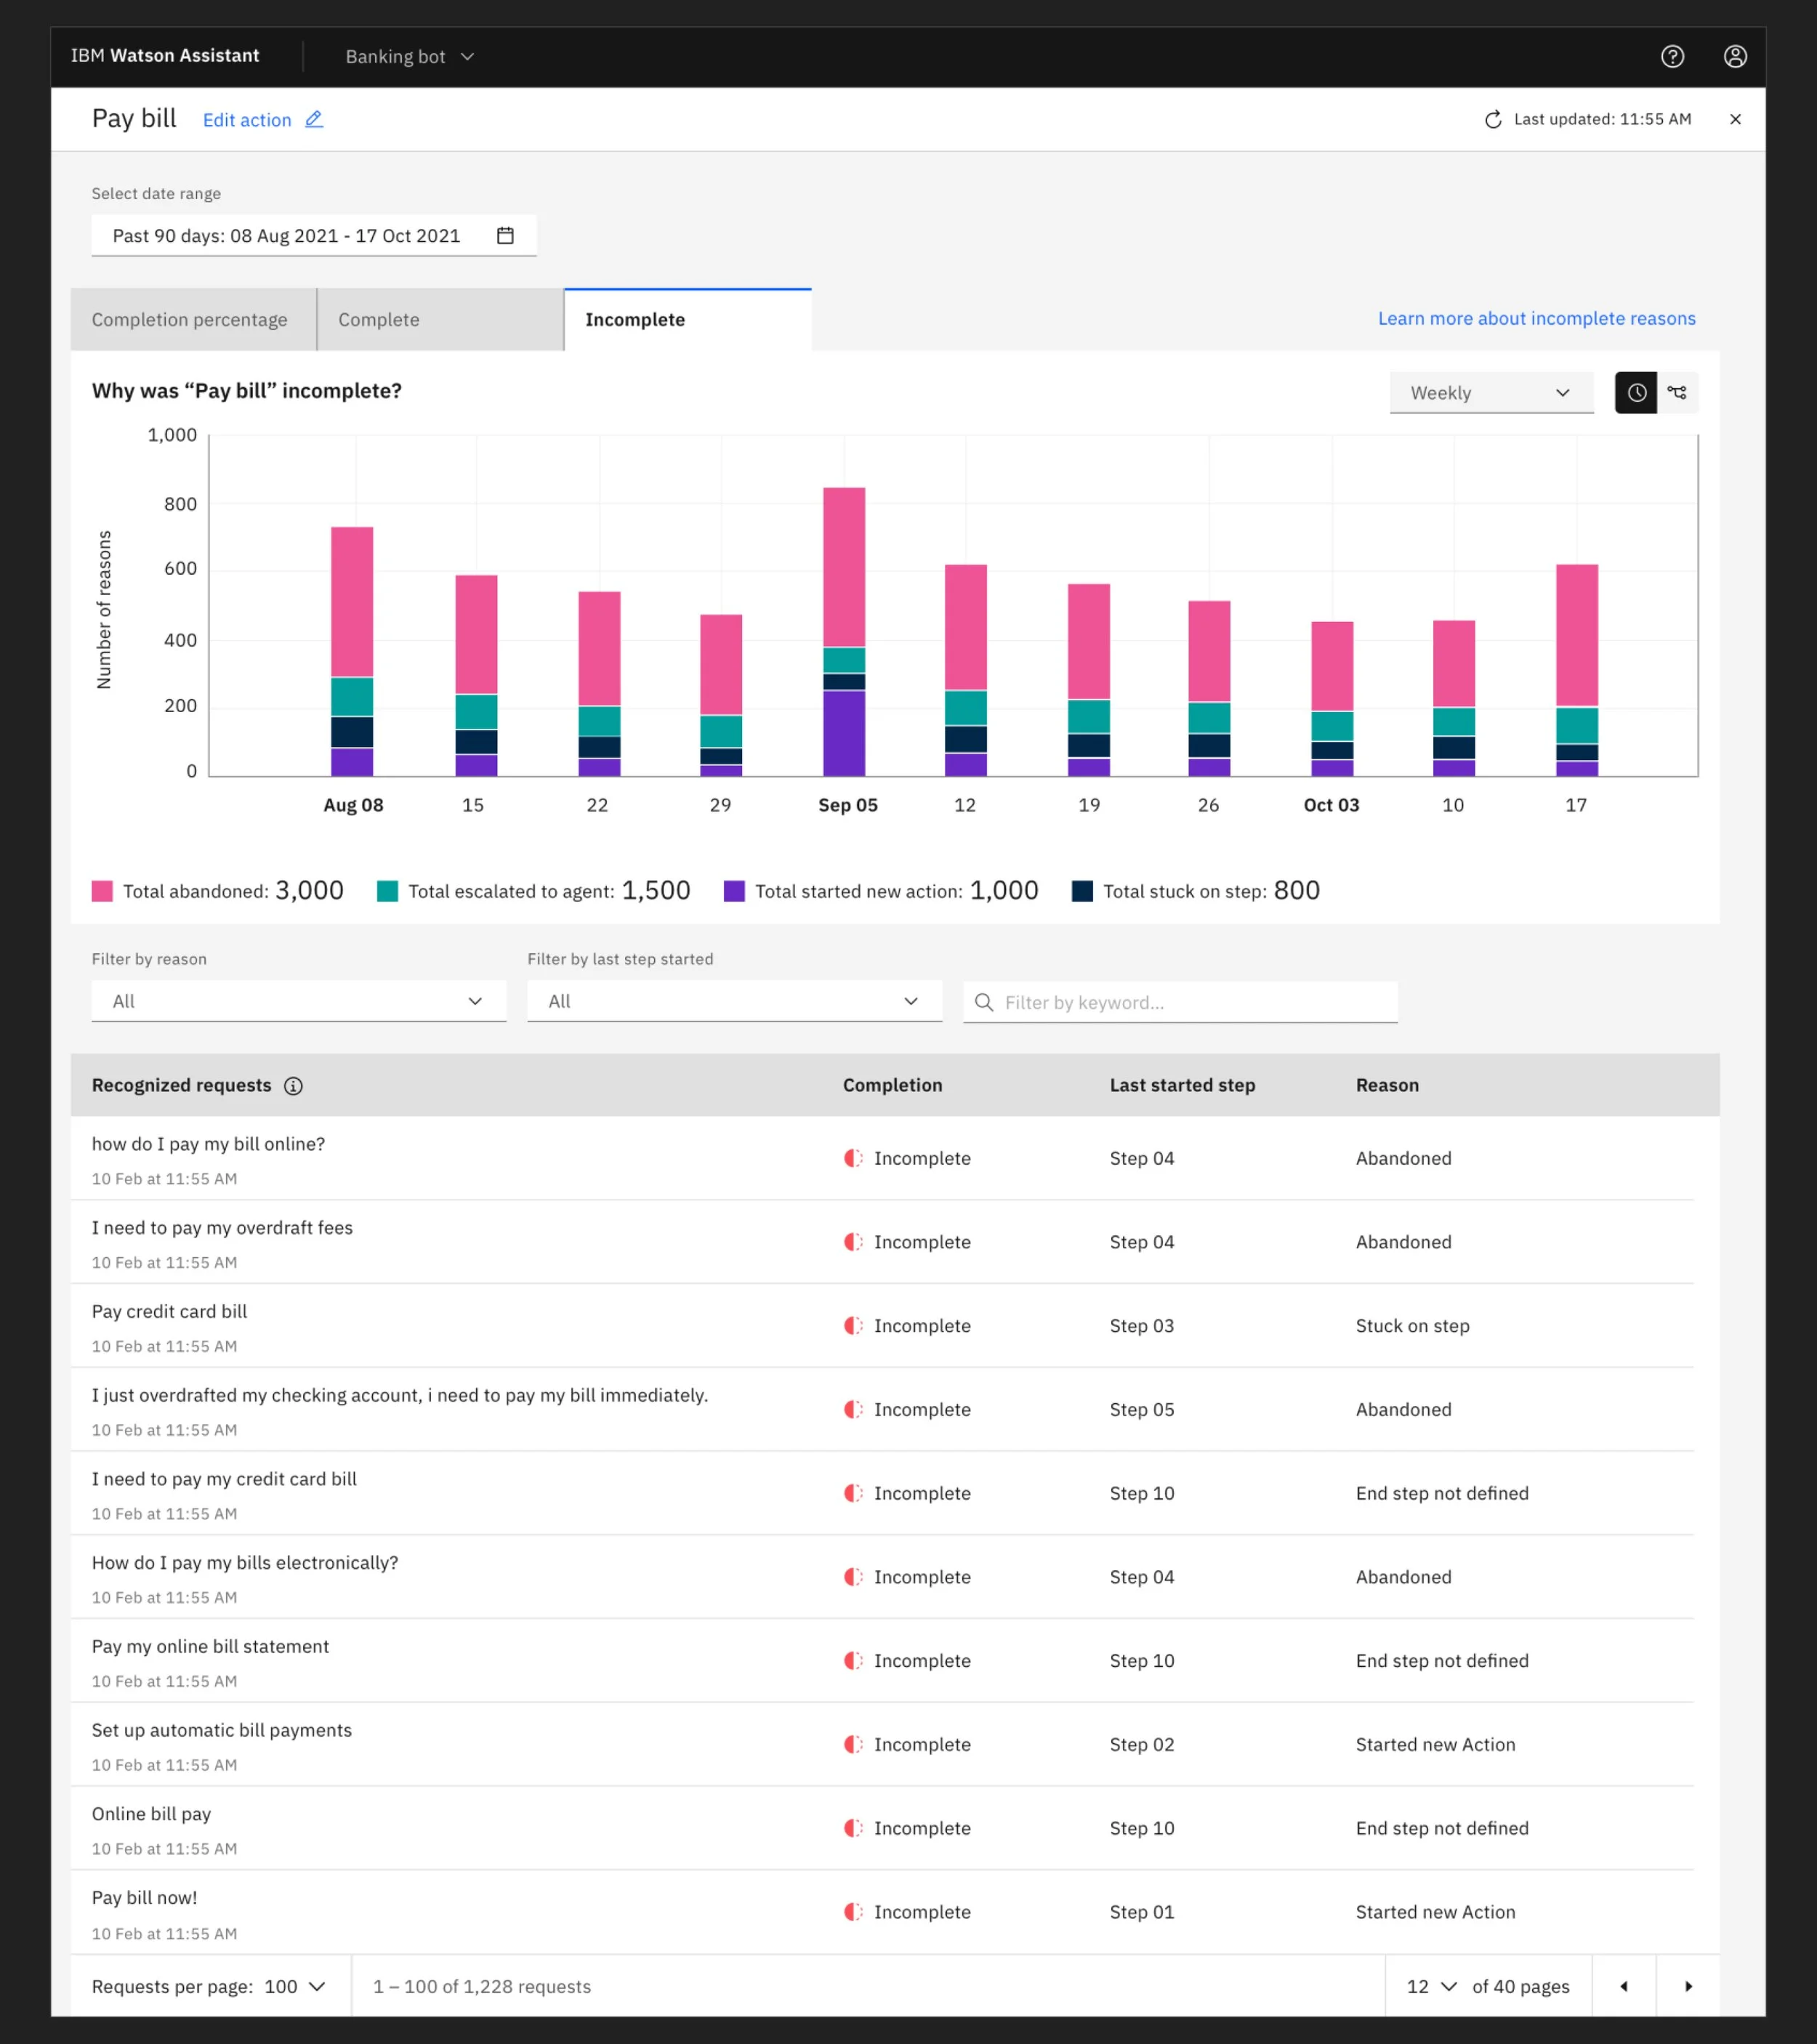Go to next page with right arrow

click(x=1688, y=1986)
